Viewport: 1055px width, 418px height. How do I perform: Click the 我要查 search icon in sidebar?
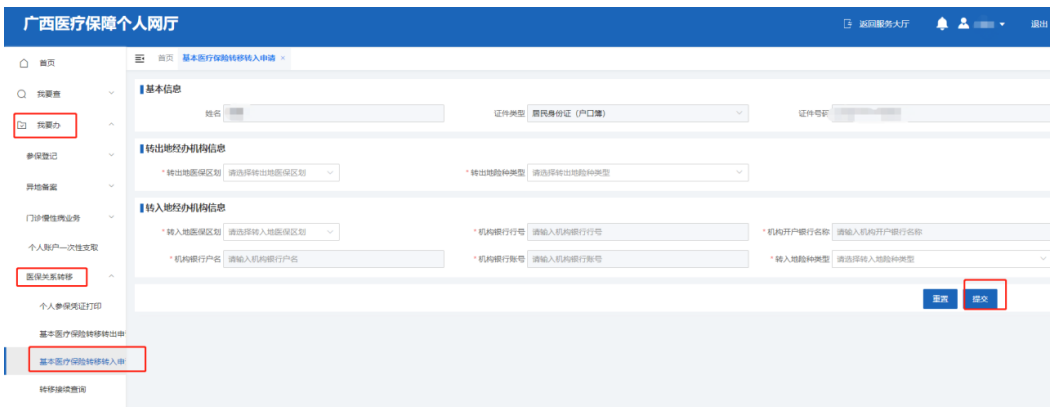(22, 94)
